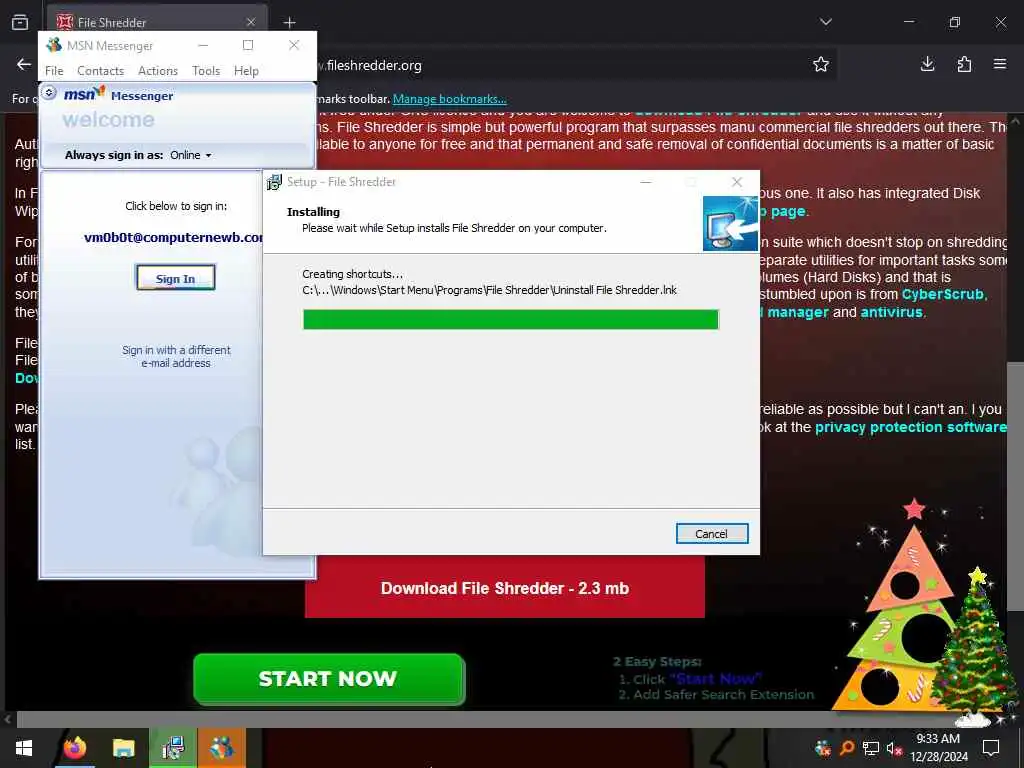Image resolution: width=1024 pixels, height=768 pixels.
Task: Click the Sign In button in Messenger
Action: pyautogui.click(x=175, y=278)
